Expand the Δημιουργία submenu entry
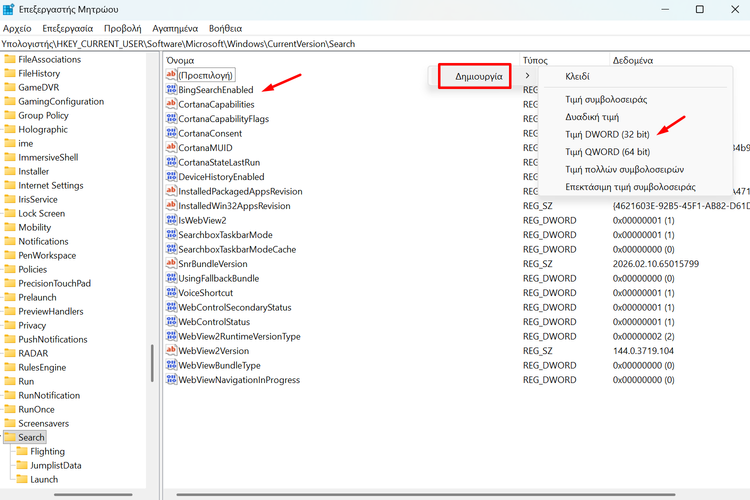The width and height of the screenshot is (750, 500). point(478,76)
